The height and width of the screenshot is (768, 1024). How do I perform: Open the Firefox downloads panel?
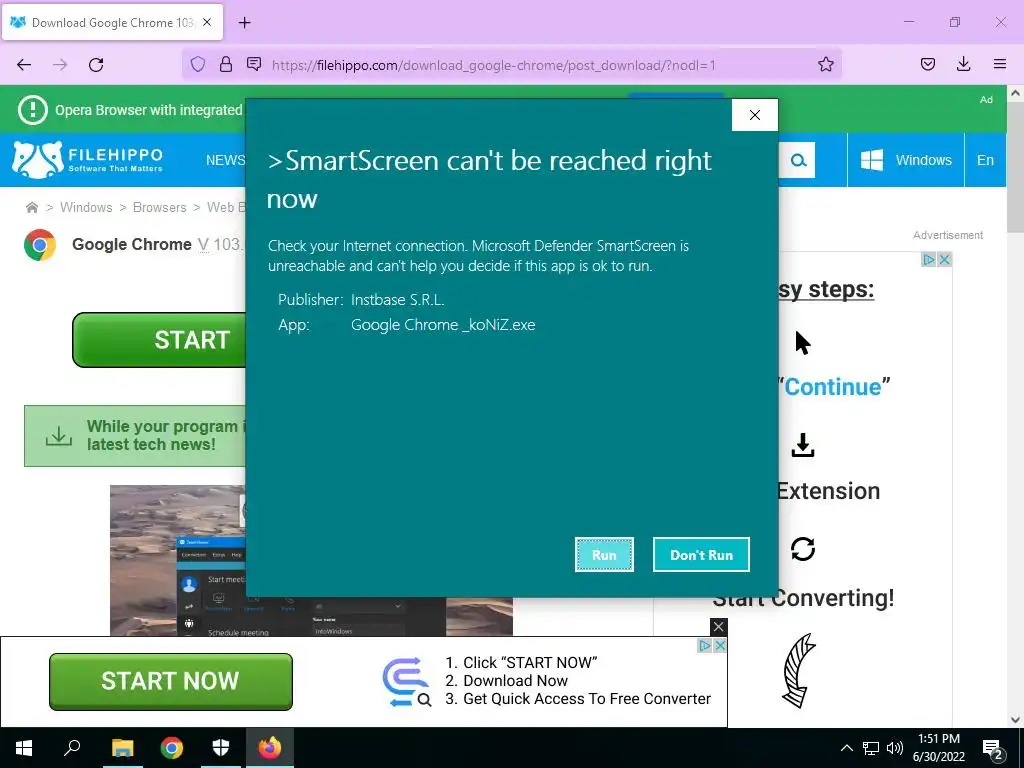(963, 64)
